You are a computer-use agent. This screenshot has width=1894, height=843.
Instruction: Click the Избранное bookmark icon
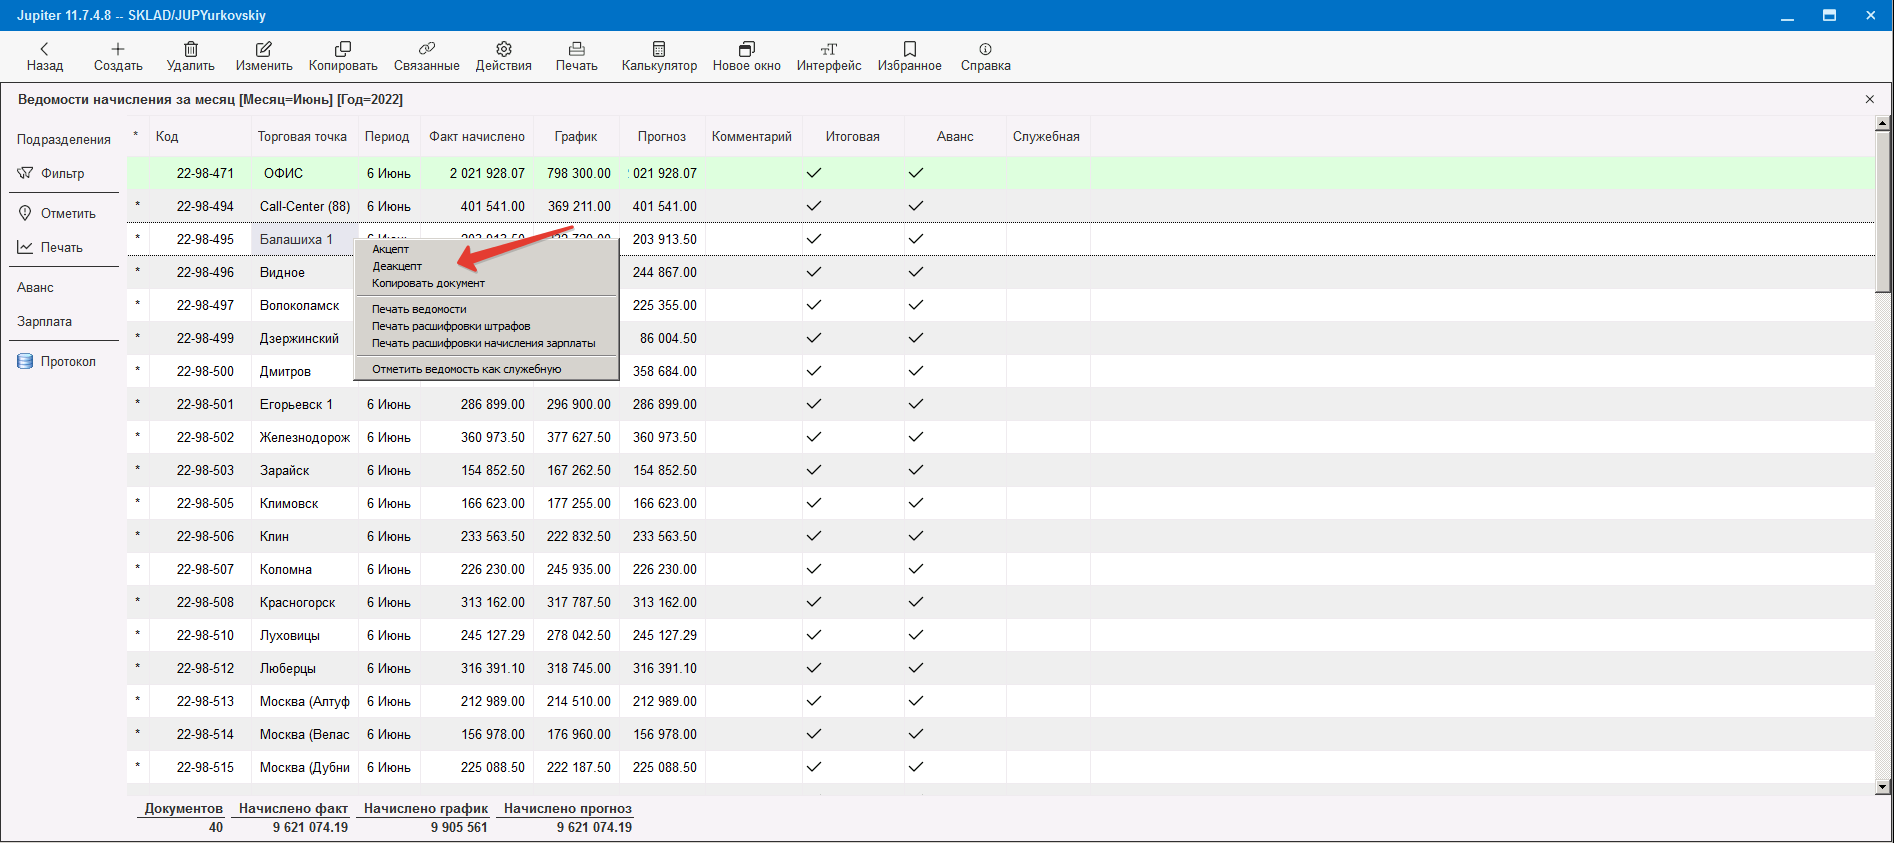click(x=910, y=48)
